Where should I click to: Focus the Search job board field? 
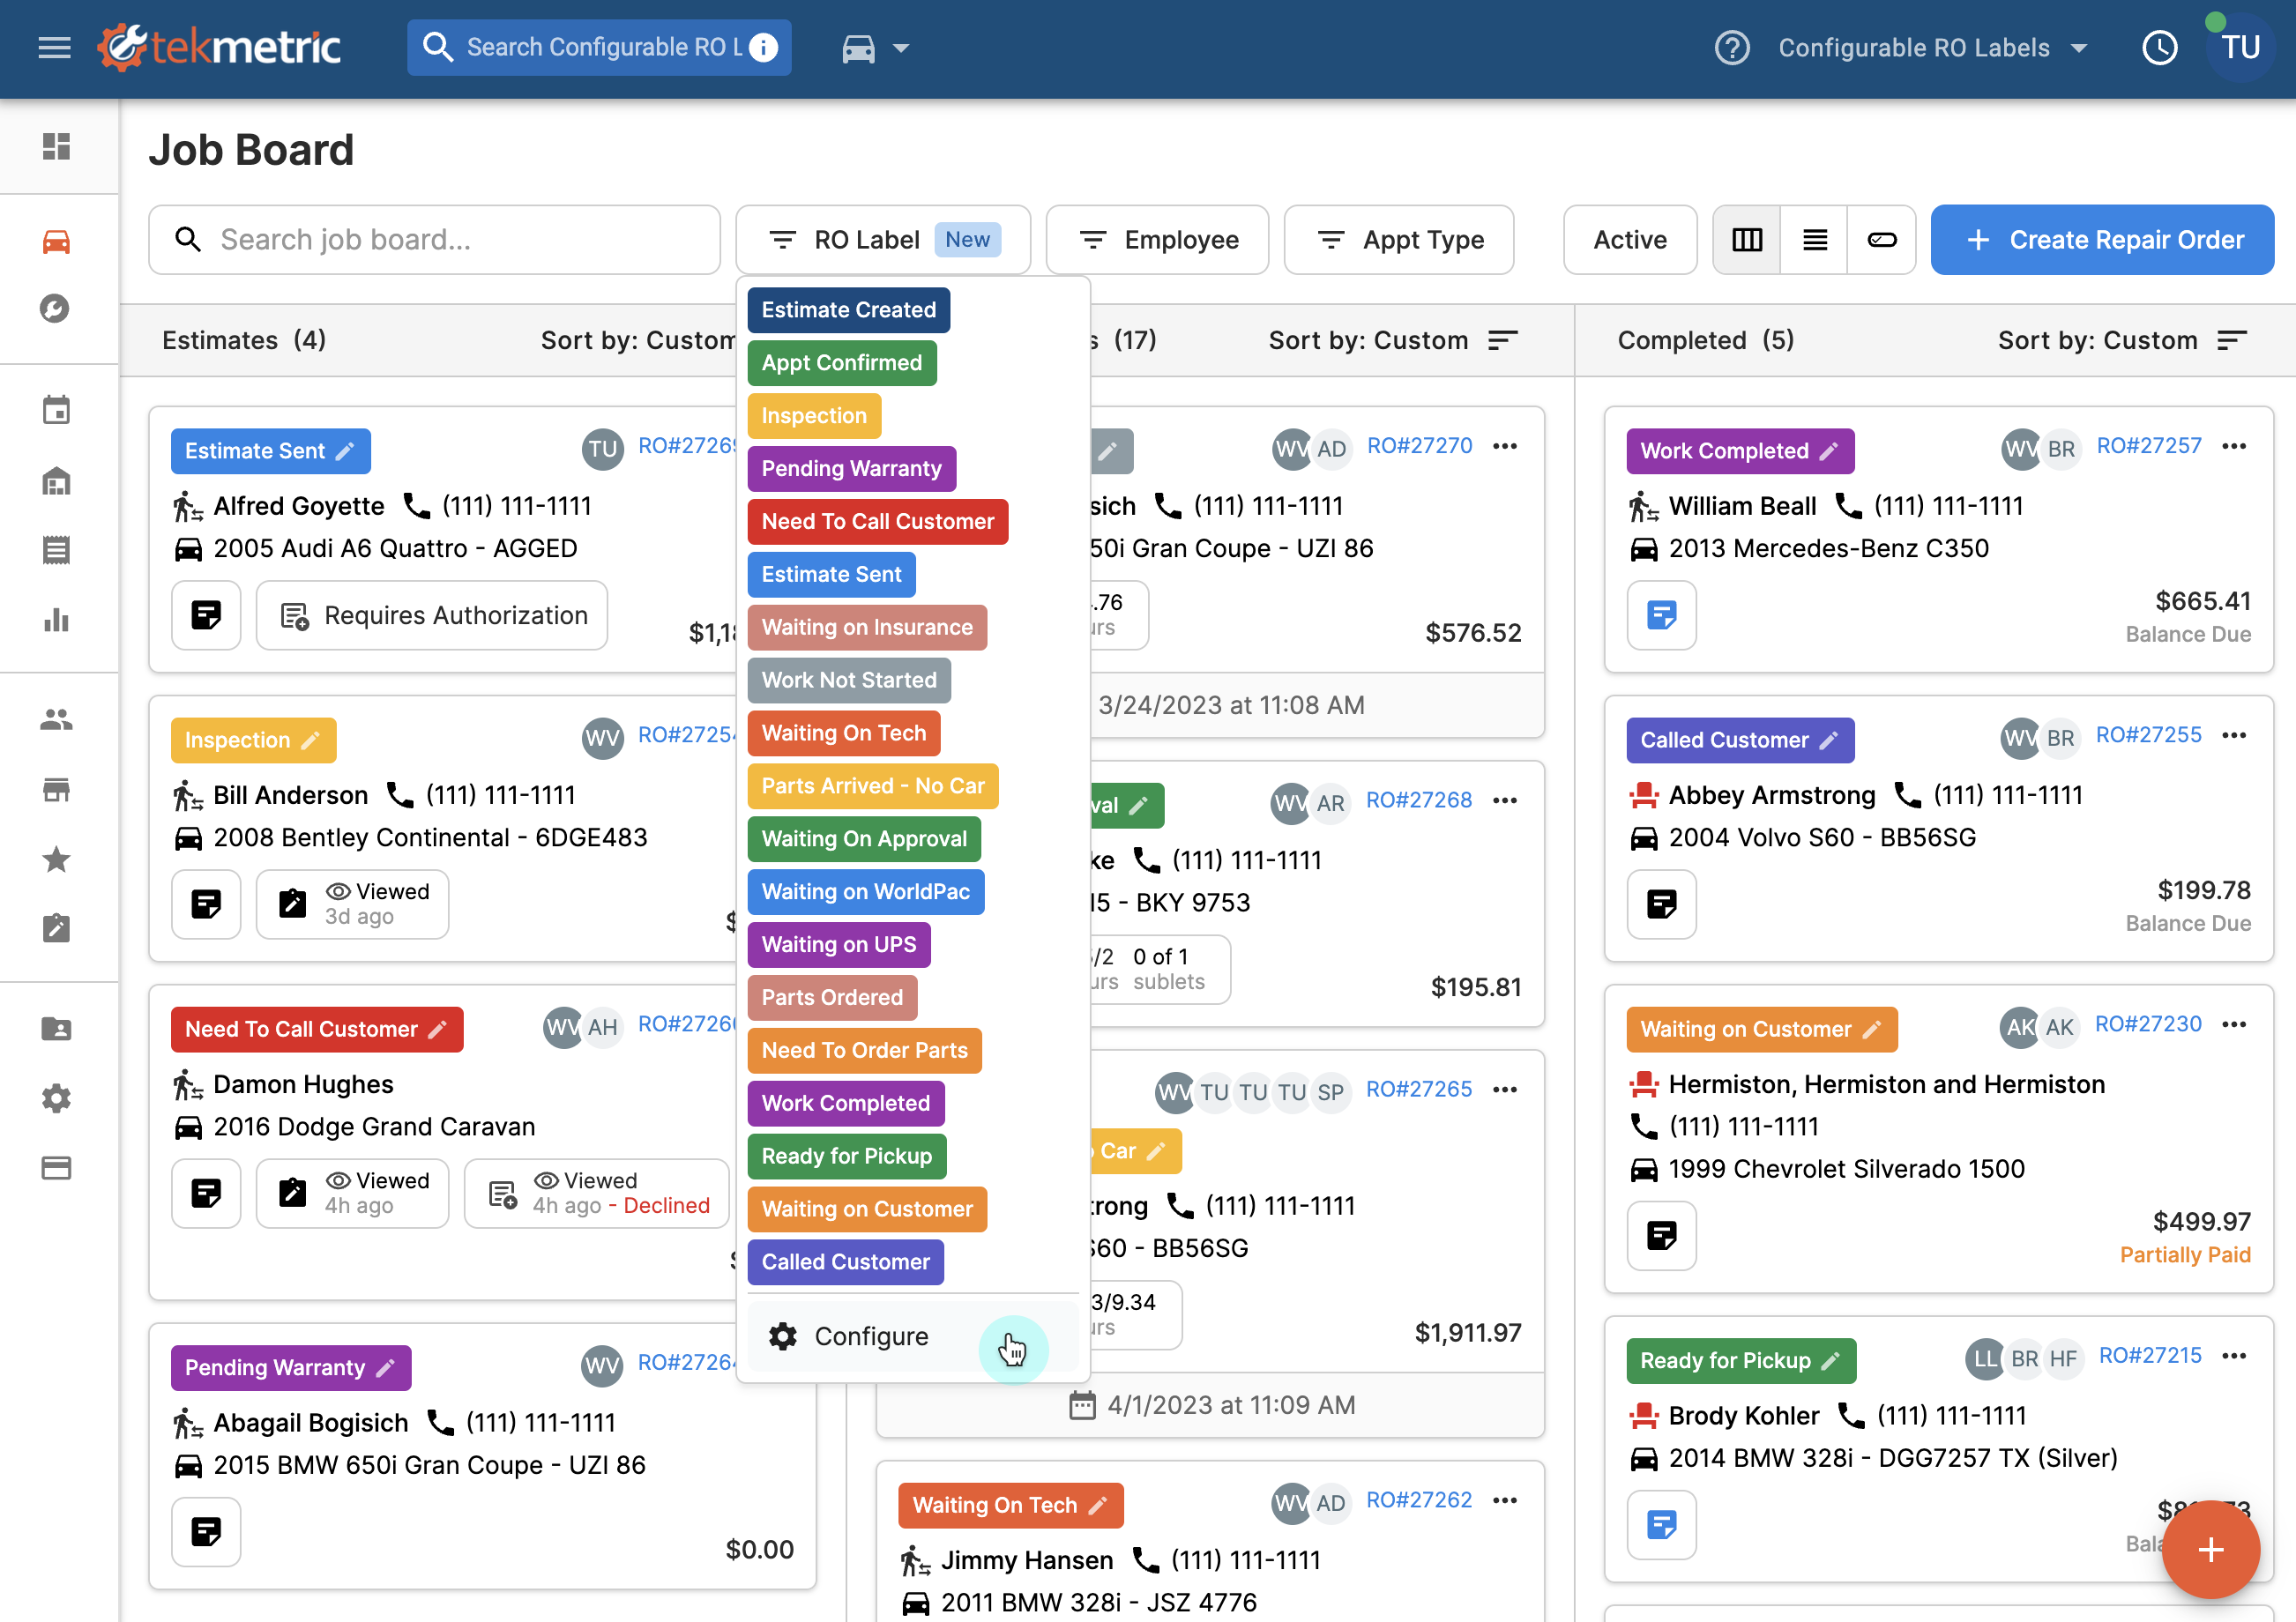click(434, 240)
